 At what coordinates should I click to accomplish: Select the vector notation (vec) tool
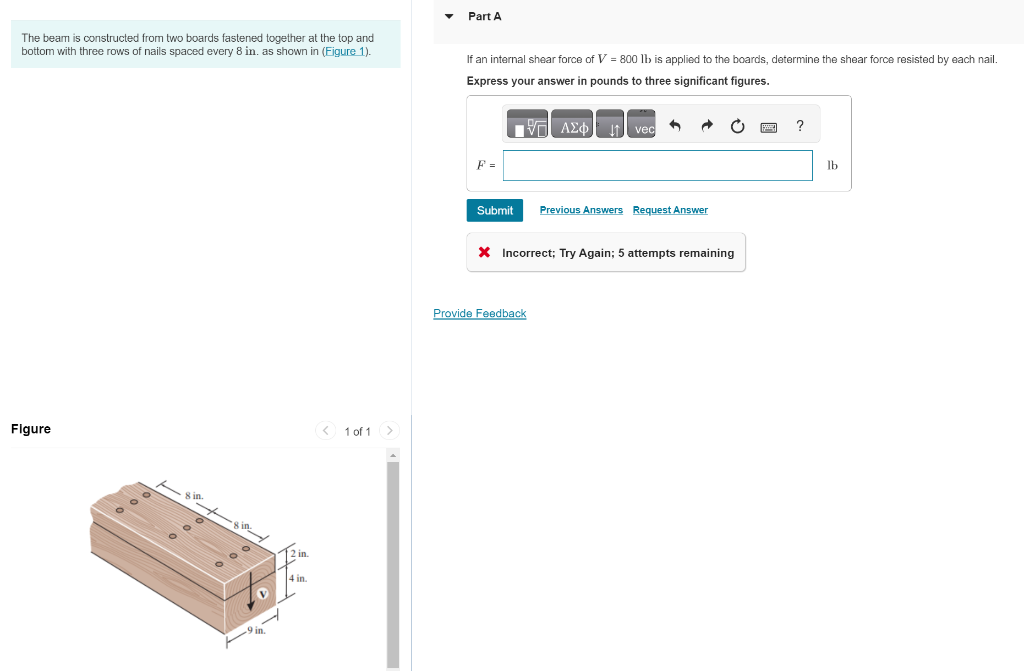pyautogui.click(x=641, y=126)
